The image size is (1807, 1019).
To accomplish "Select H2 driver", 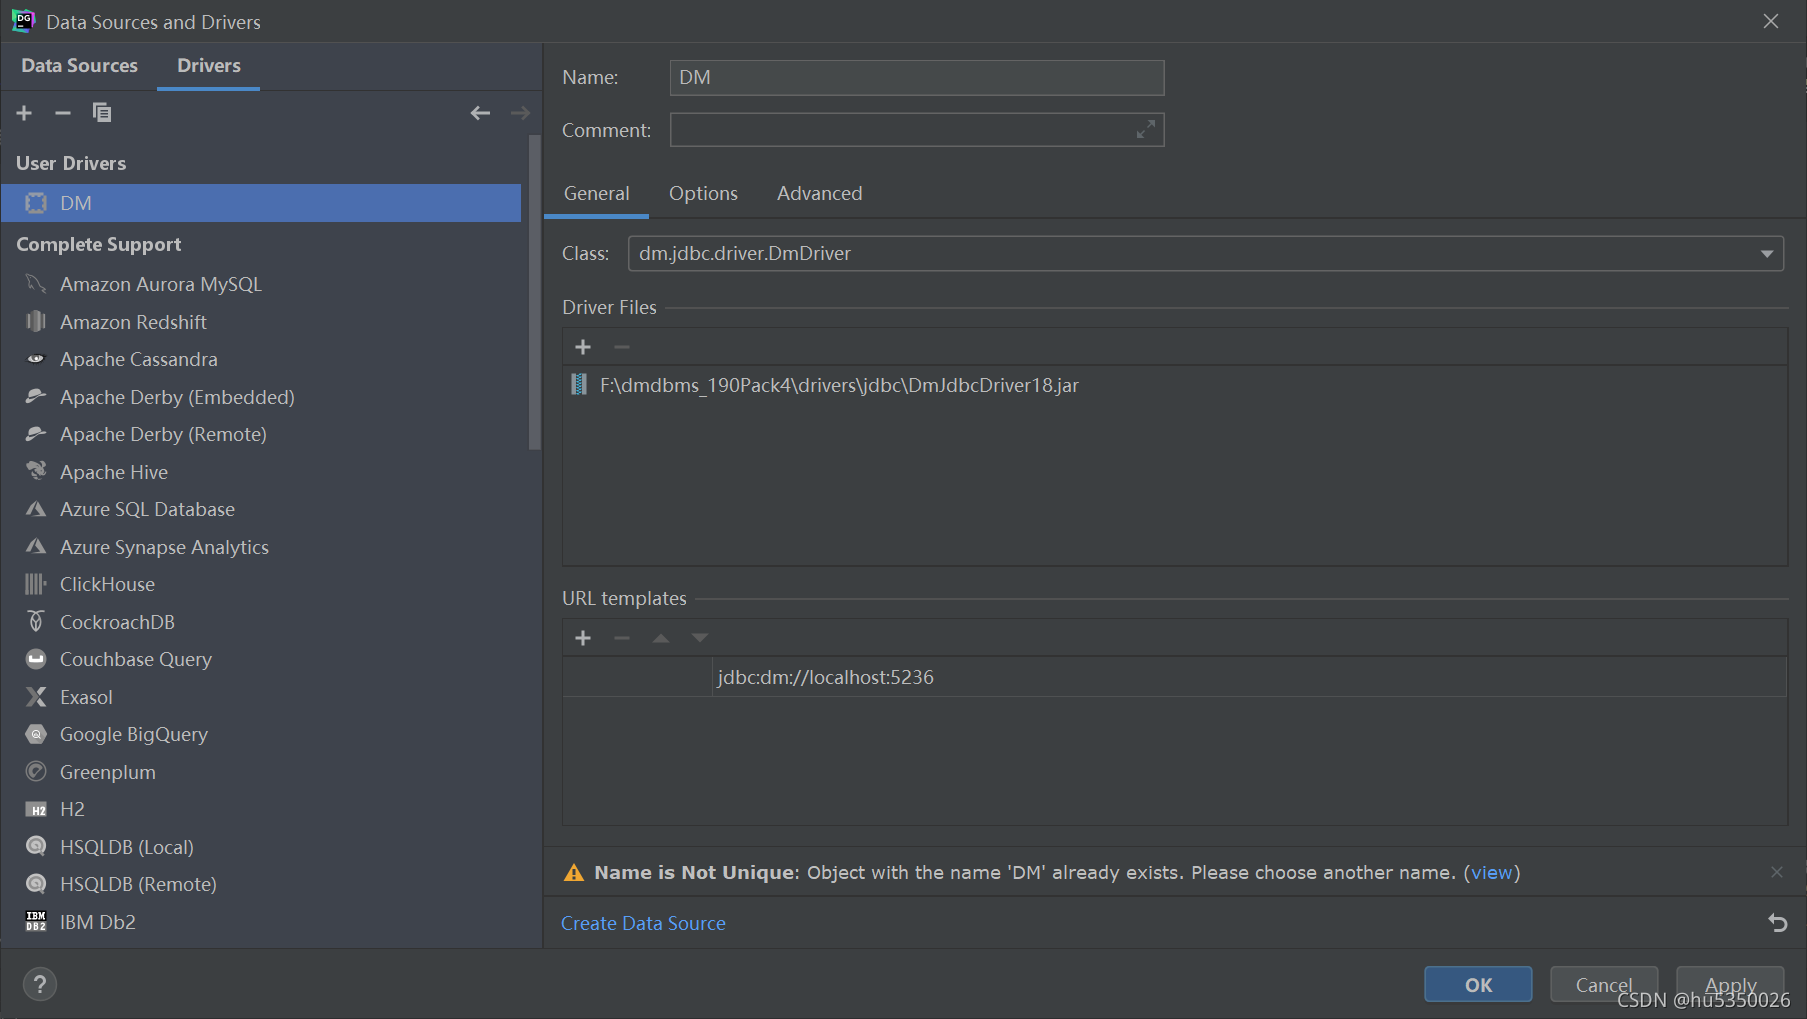I will (261, 809).
